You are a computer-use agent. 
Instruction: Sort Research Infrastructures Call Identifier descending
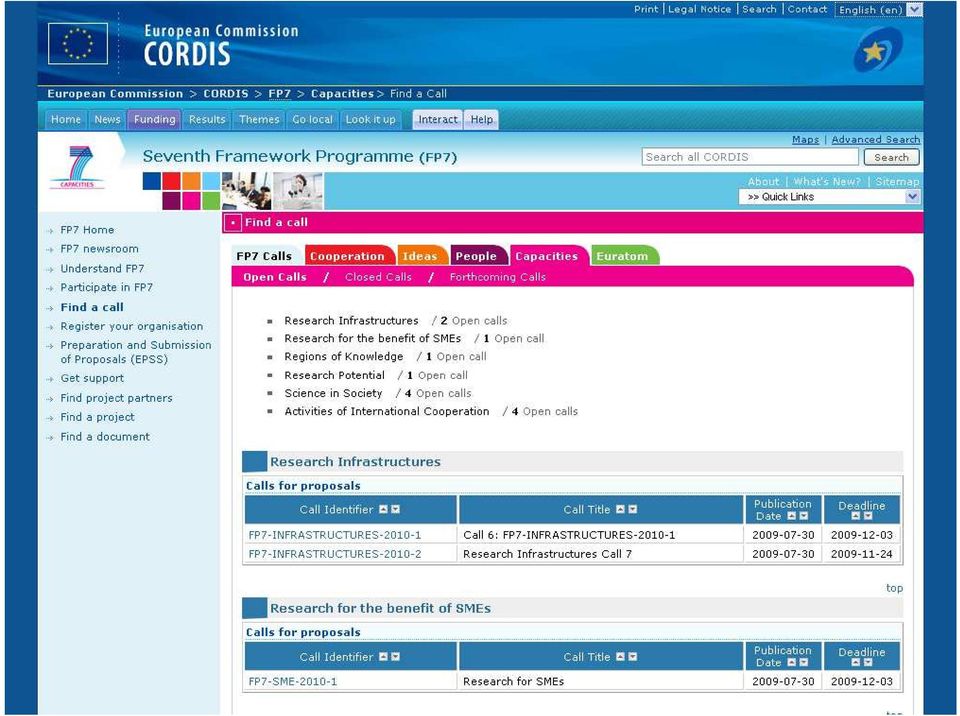point(396,509)
